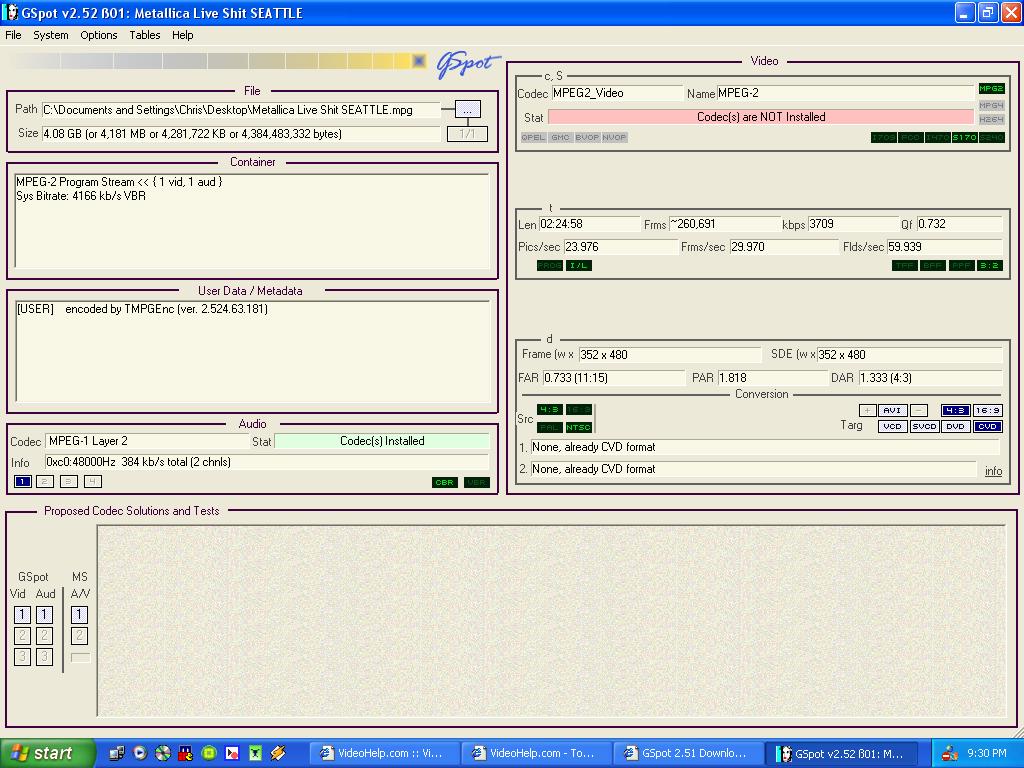Screen dimensions: 1024x768
Task: Open the Tables menu
Action: 145,35
